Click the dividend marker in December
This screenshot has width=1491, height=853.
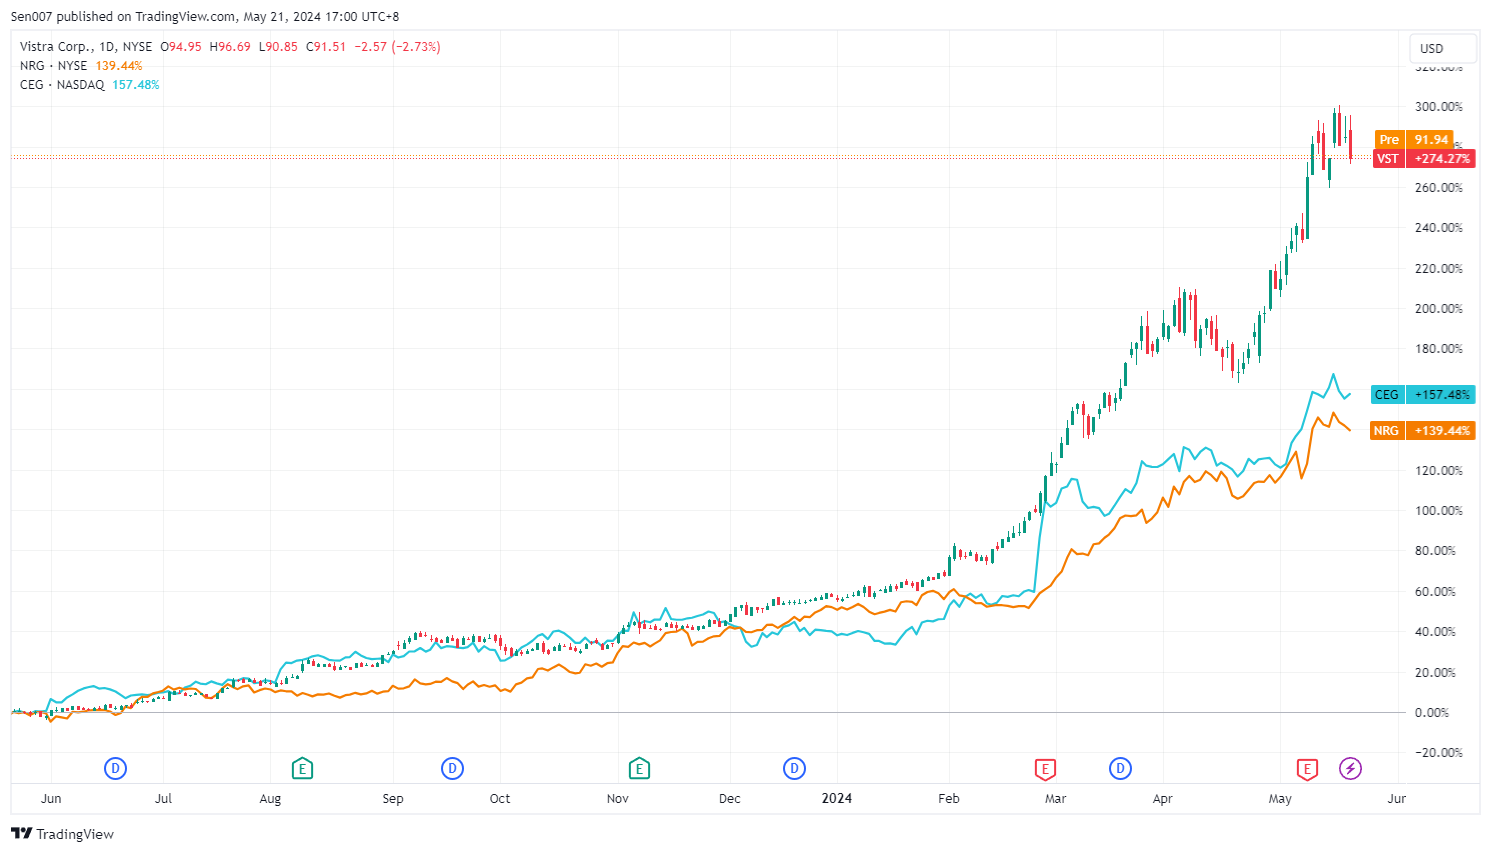point(794,768)
